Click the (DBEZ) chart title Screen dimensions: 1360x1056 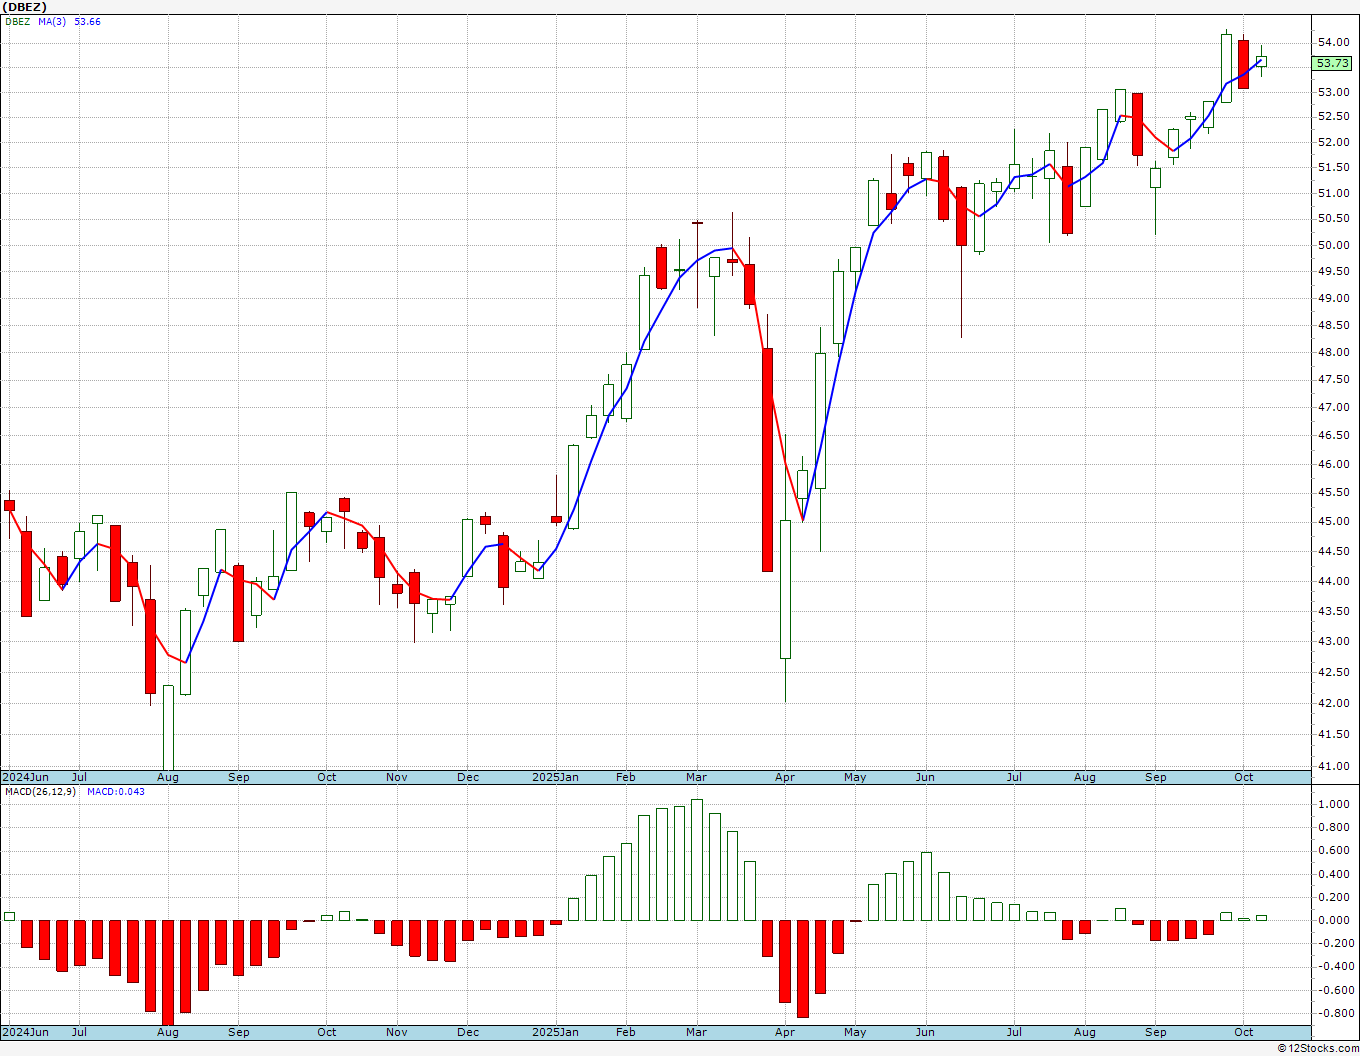coord(25,7)
